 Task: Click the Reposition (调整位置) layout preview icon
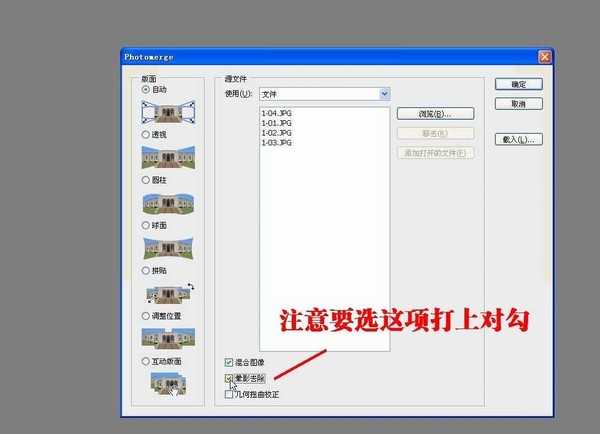tap(167, 337)
